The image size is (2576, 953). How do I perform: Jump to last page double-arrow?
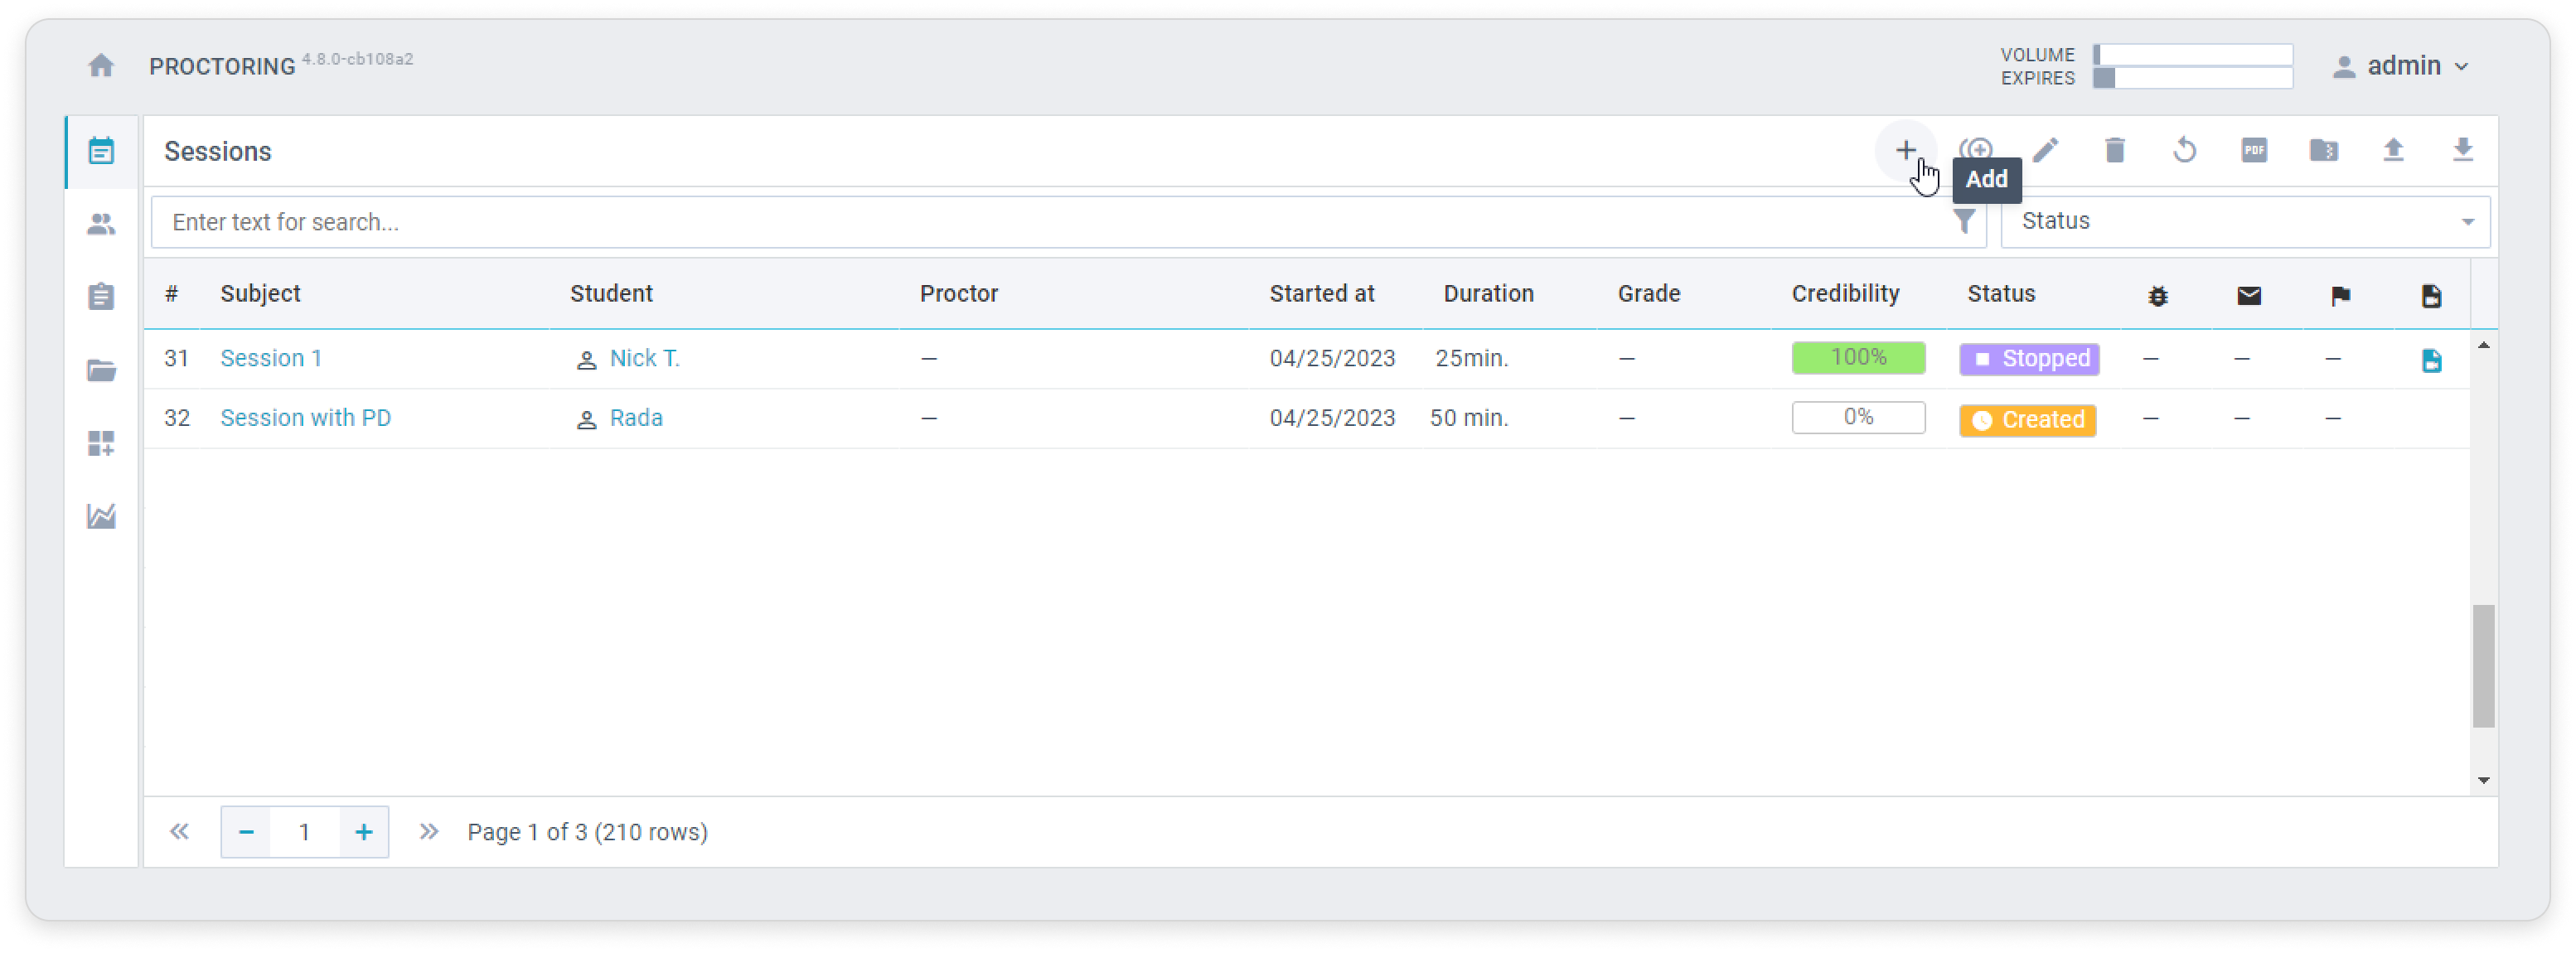[x=429, y=832]
